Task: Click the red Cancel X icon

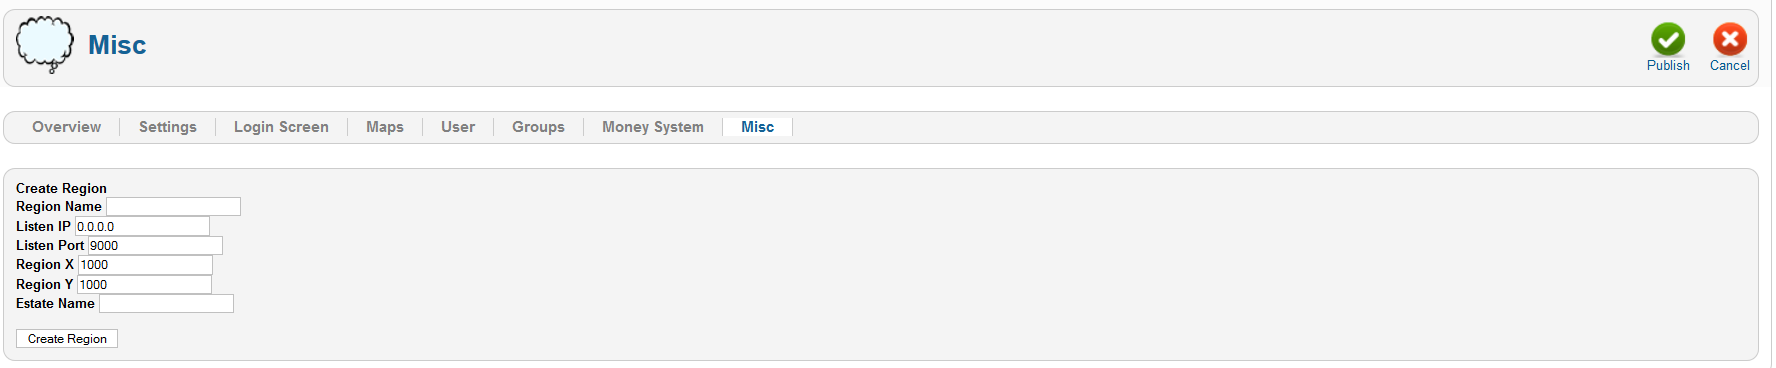Action: [x=1730, y=39]
